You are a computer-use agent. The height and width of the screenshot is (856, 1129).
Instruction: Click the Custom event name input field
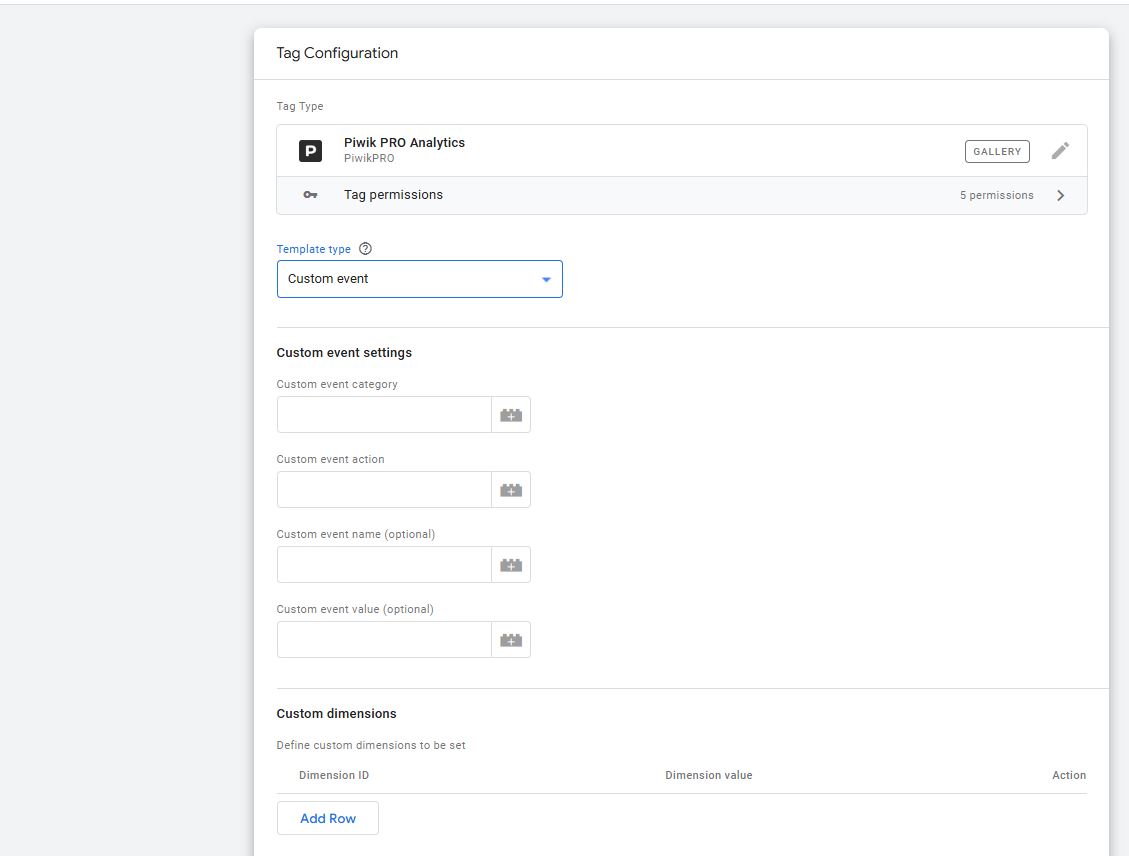[x=383, y=564]
